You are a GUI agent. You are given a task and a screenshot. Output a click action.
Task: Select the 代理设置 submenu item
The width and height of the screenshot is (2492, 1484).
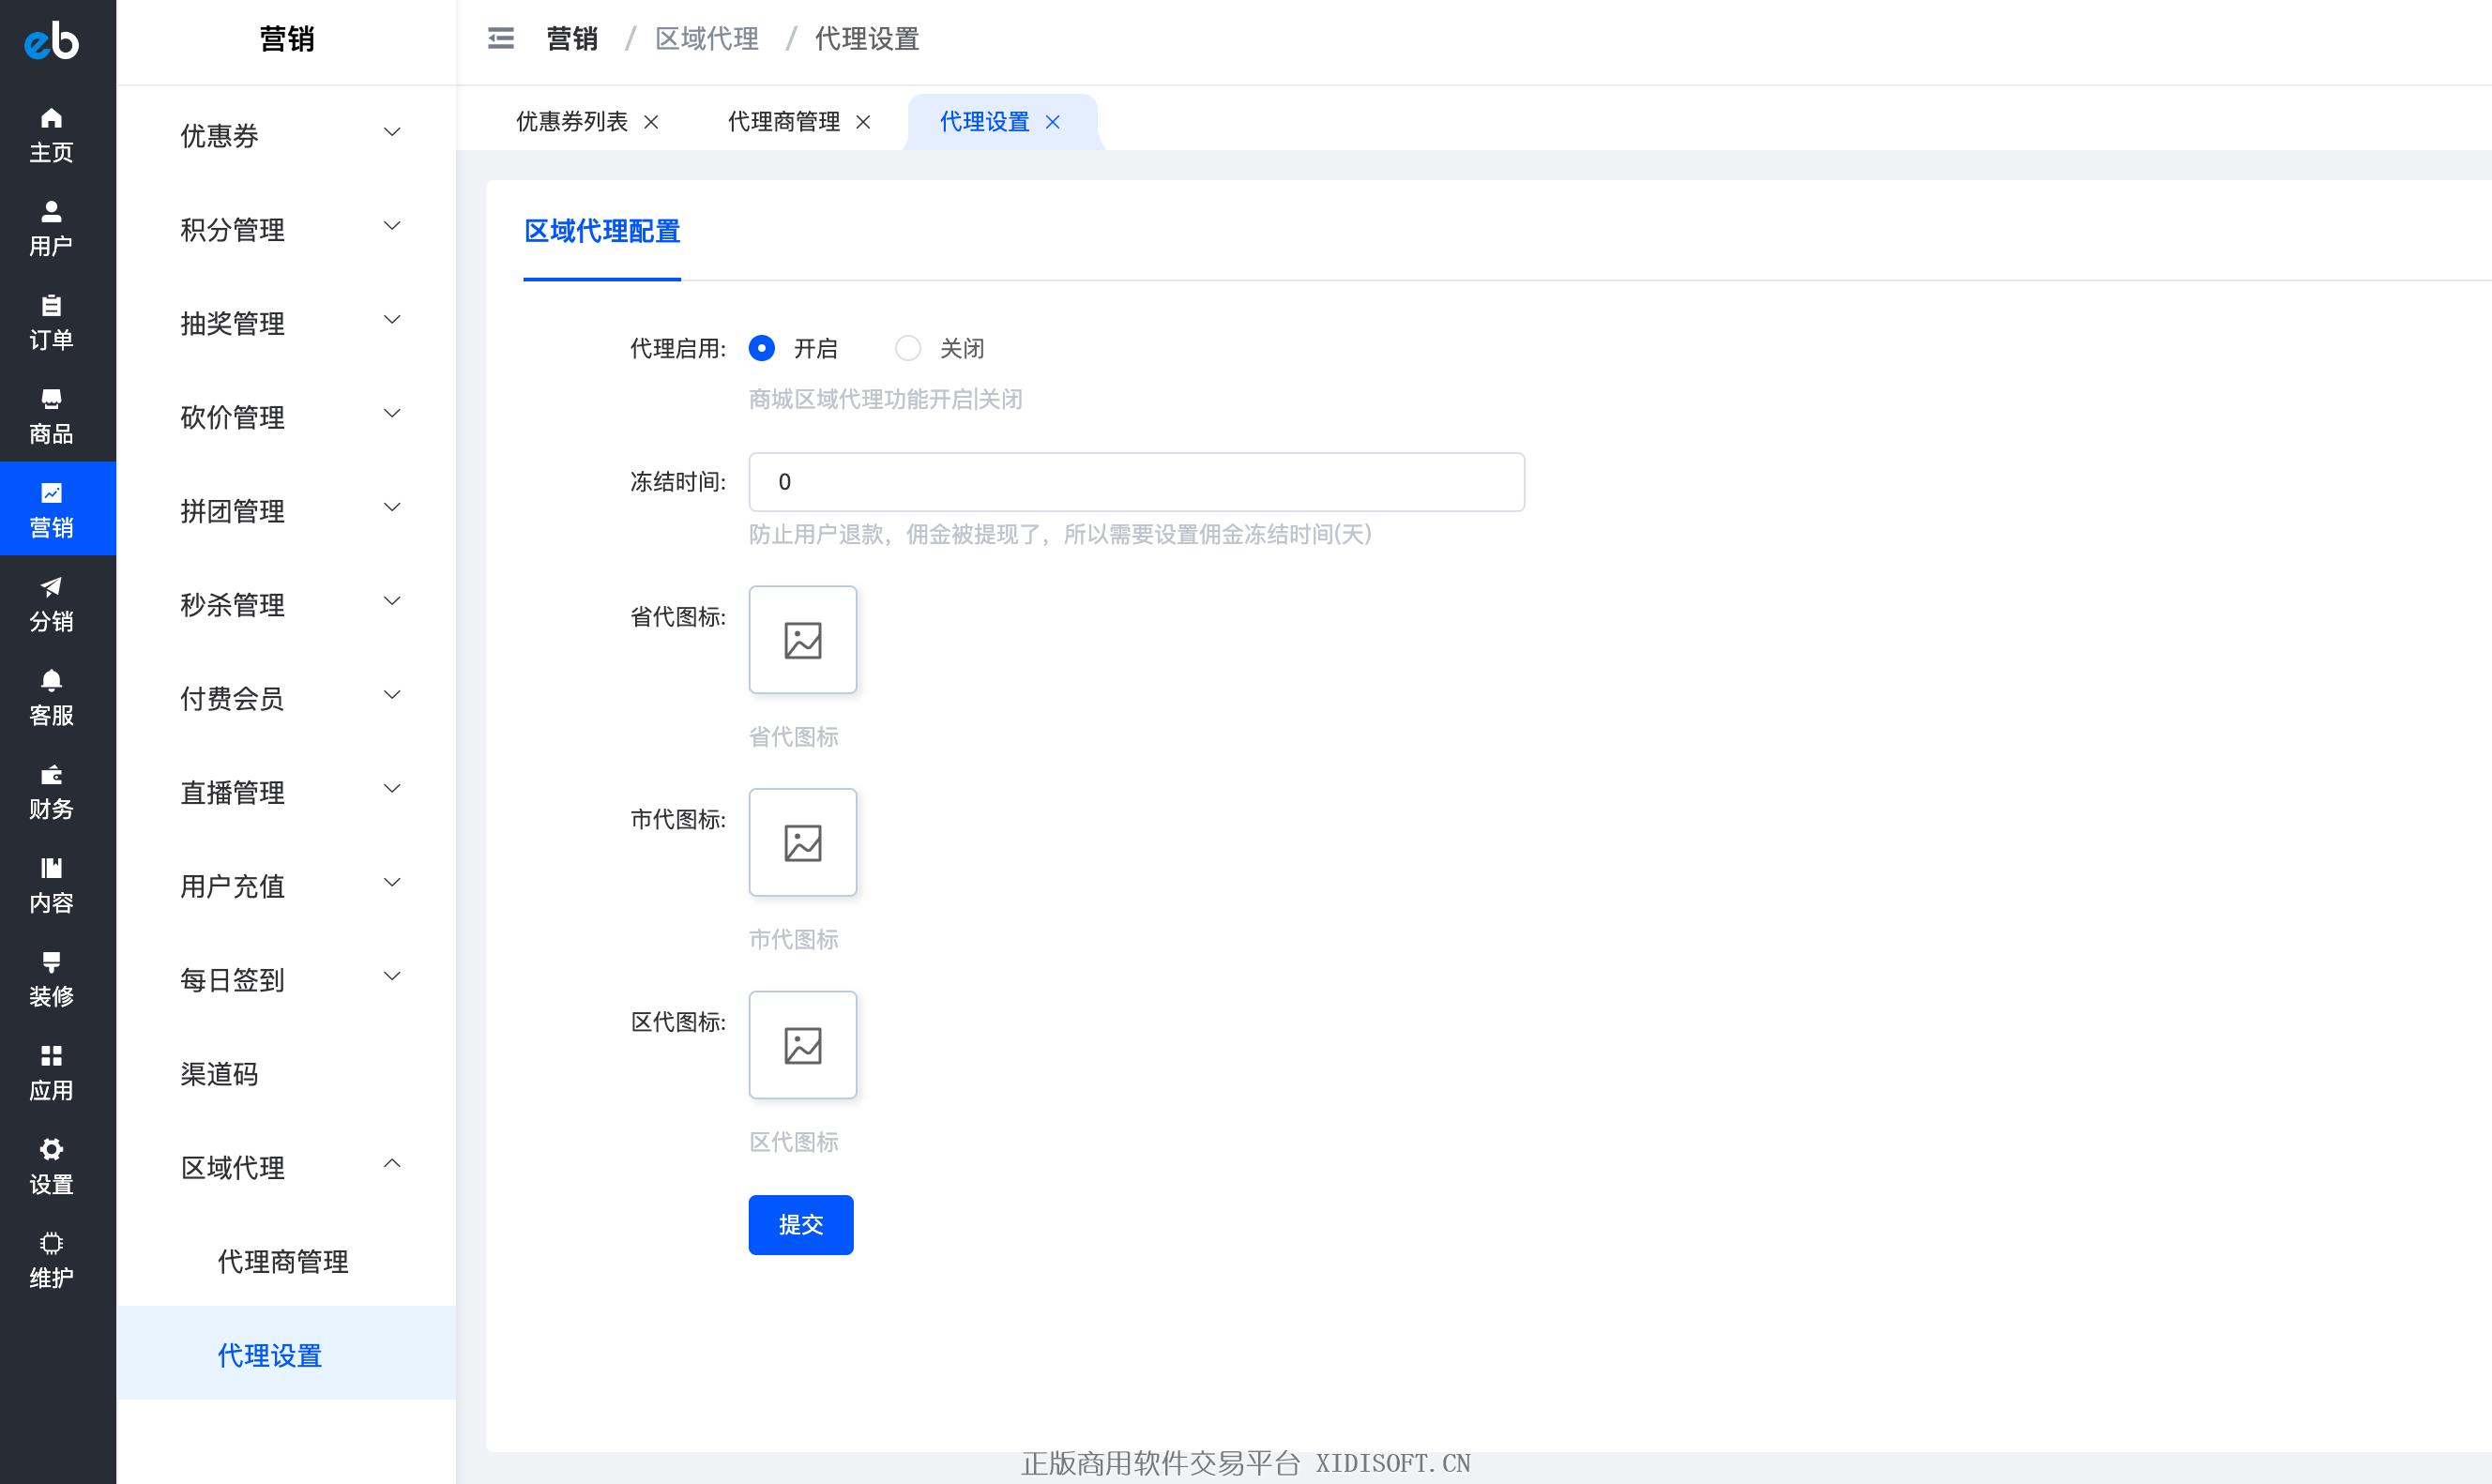click(x=286, y=1353)
